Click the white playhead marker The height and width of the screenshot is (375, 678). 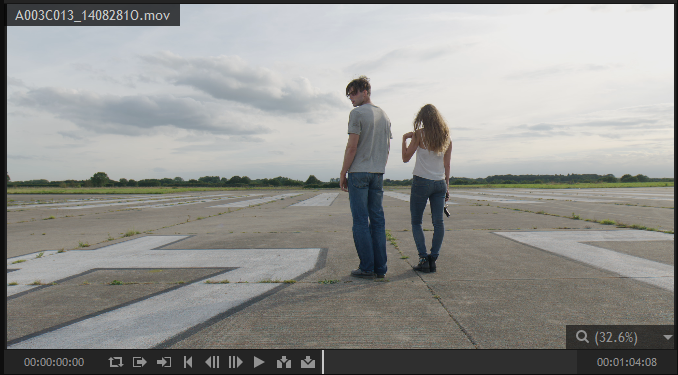pyautogui.click(x=323, y=362)
